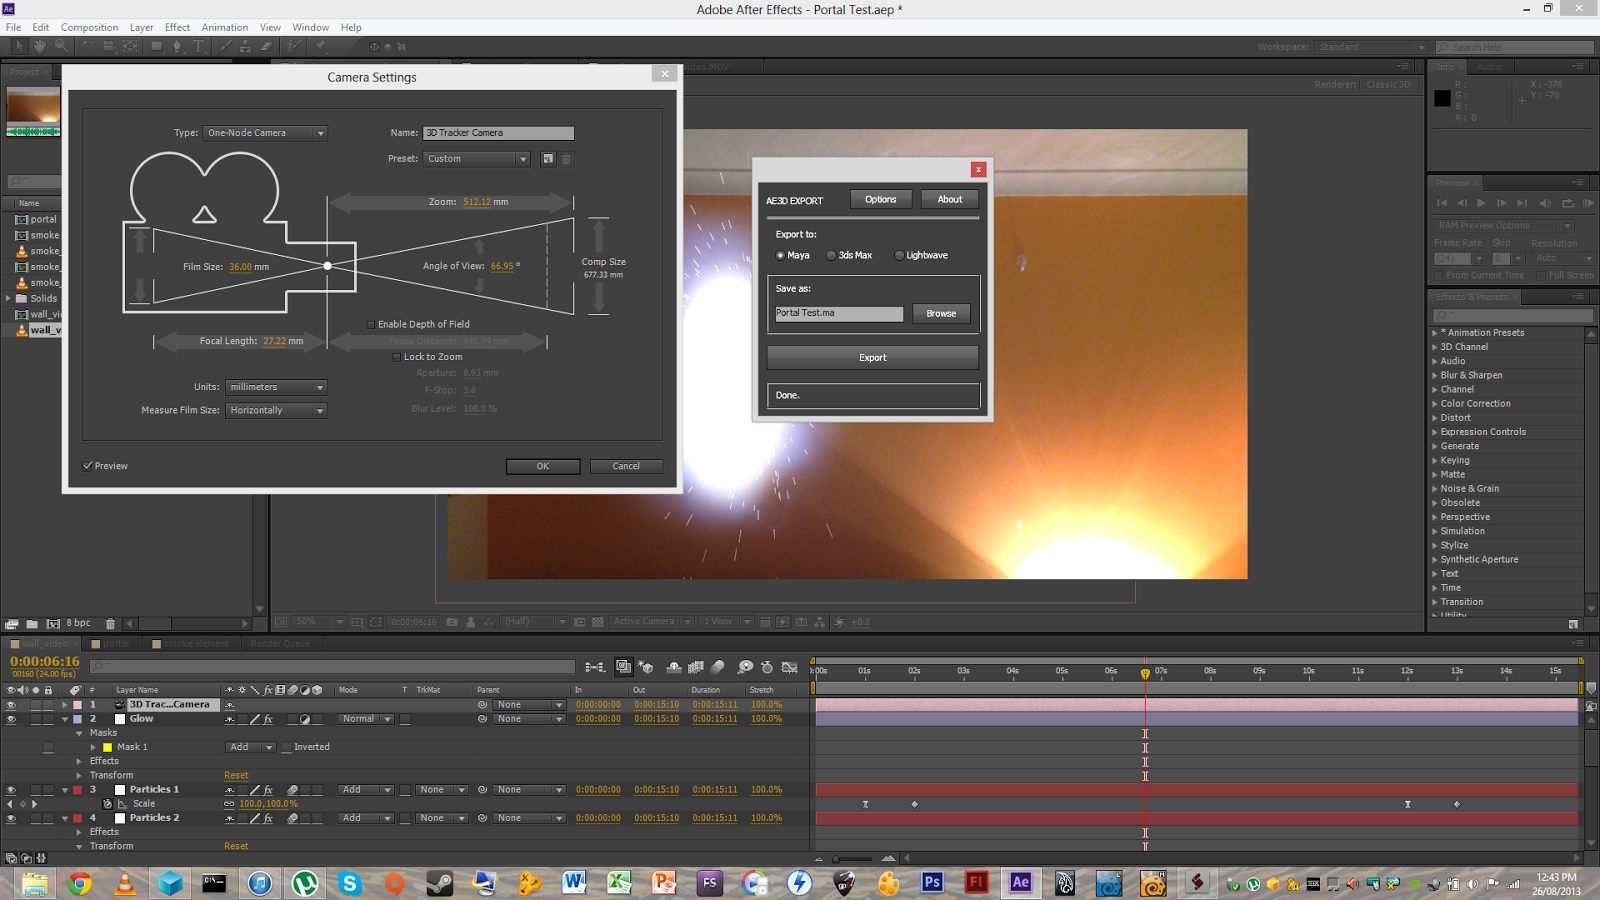Cancel the Camera Settings dialog
Screen dimensions: 1600x900
(x=626, y=466)
